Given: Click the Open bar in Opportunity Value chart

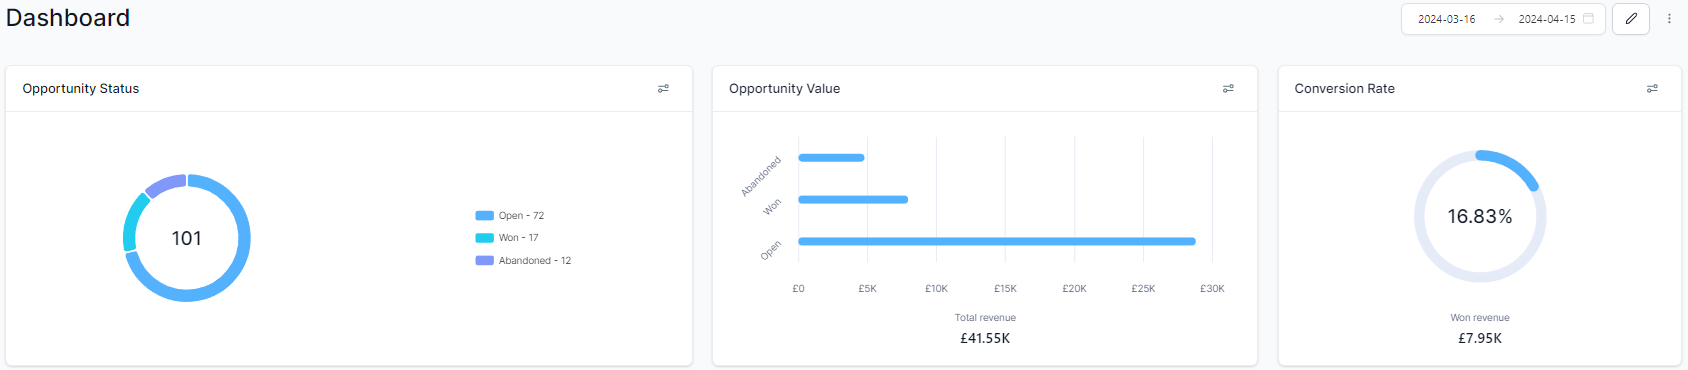Looking at the screenshot, I should (997, 241).
